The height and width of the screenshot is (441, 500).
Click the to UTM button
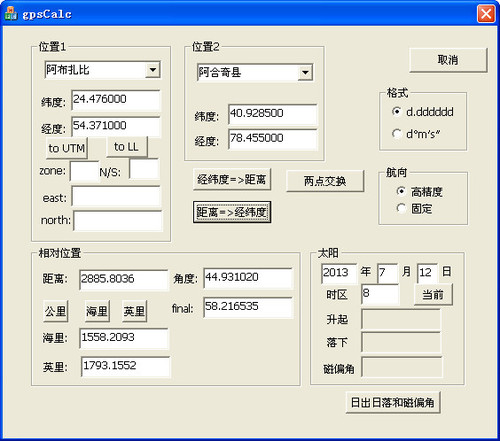67,148
